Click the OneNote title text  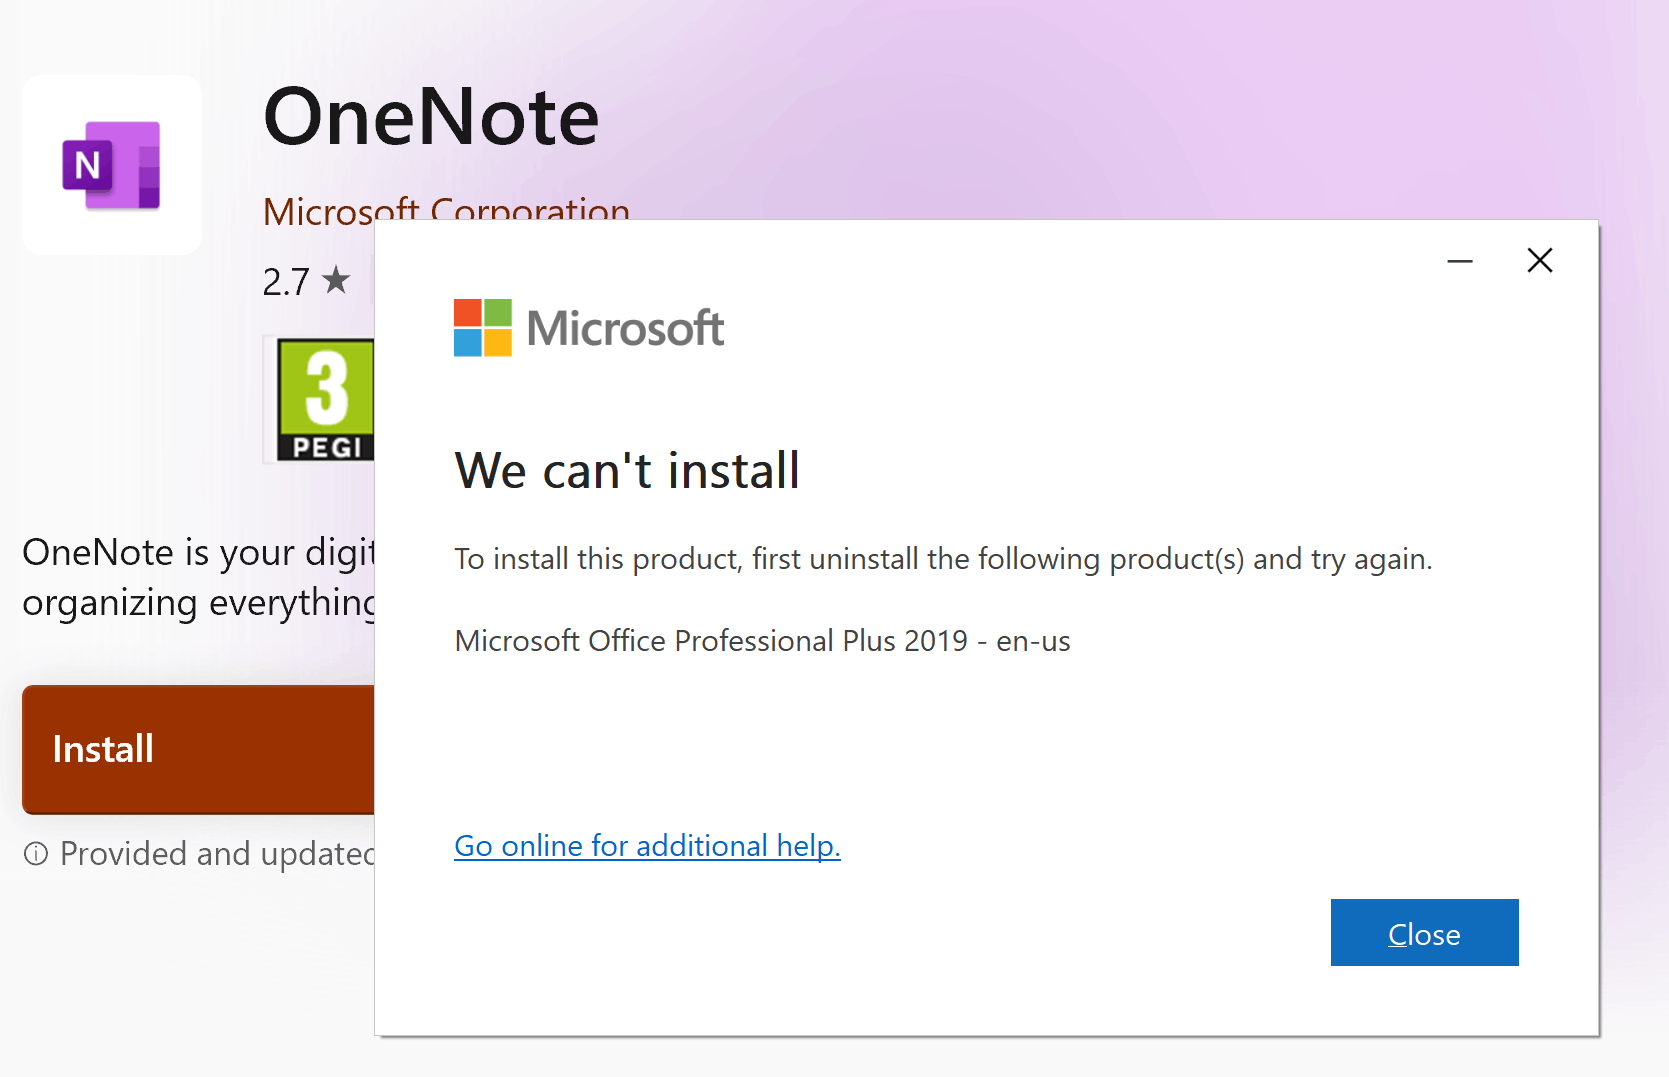pos(431,116)
